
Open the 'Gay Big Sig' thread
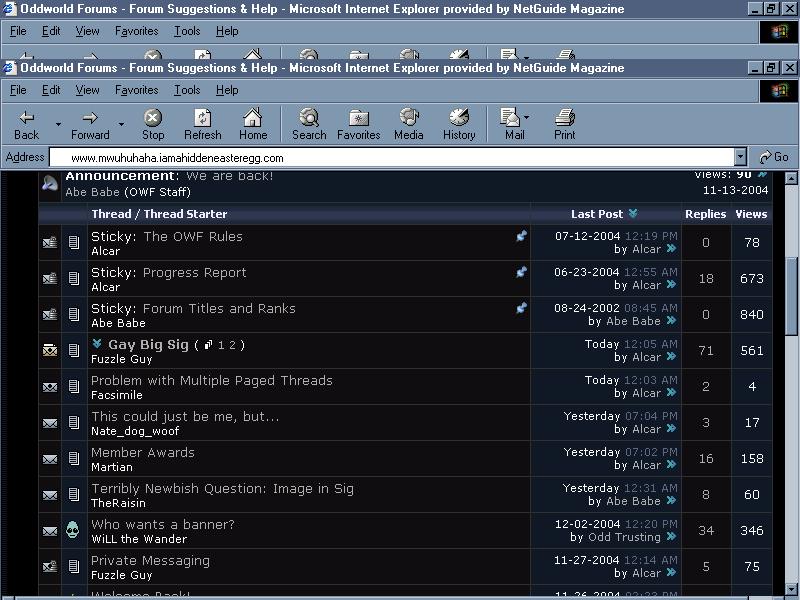click(x=148, y=345)
